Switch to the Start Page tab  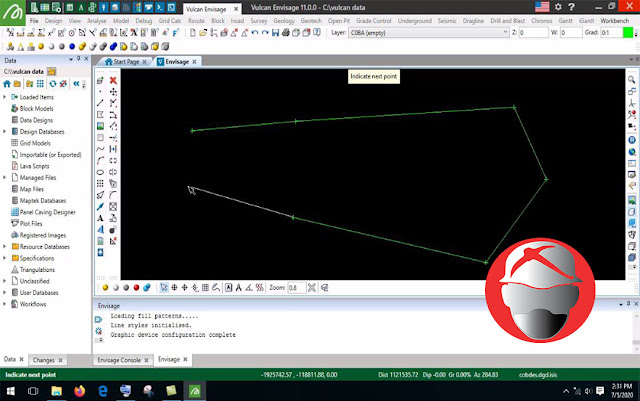pyautogui.click(x=126, y=62)
